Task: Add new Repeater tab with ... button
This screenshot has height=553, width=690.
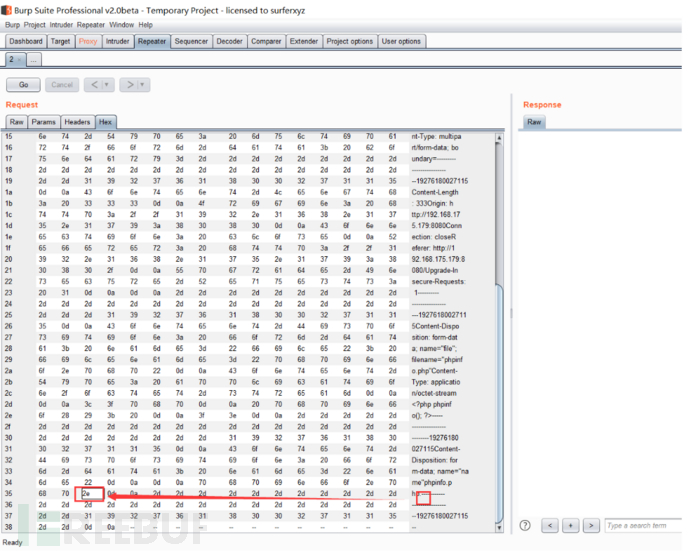Action: click(x=34, y=60)
